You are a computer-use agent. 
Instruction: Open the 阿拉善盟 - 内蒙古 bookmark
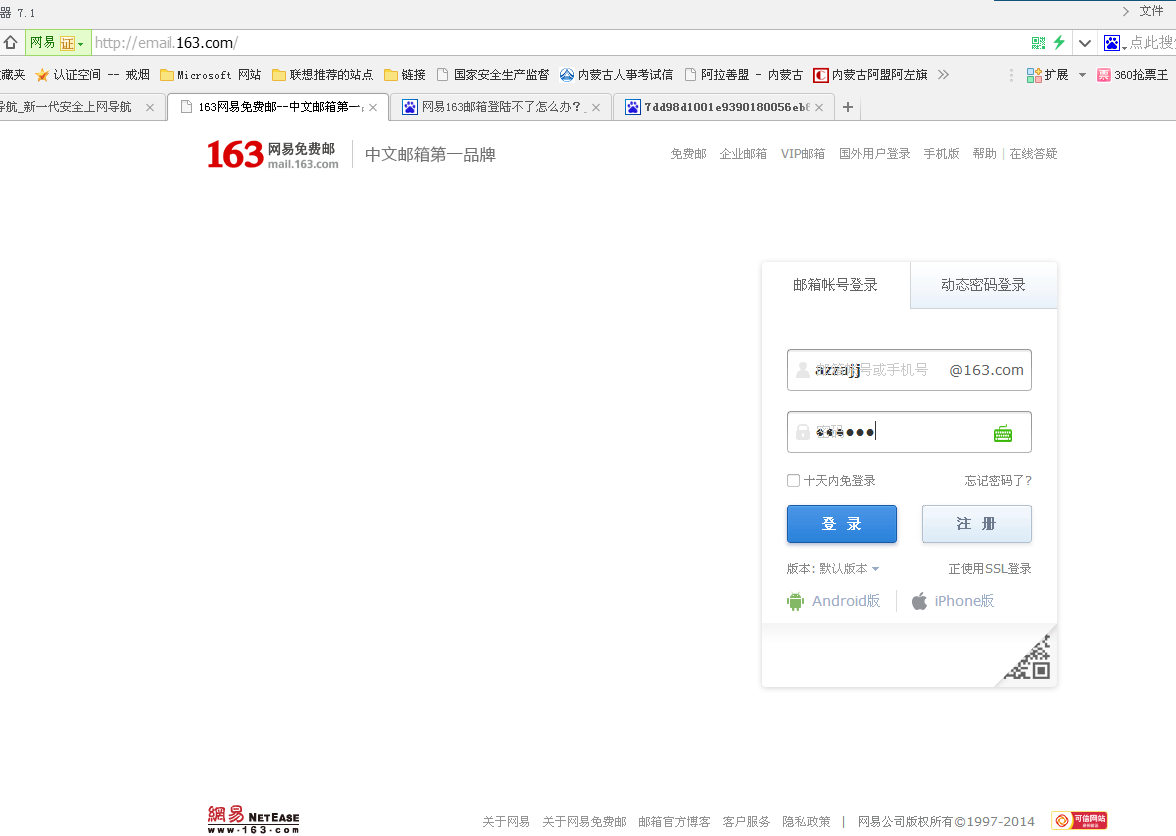[744, 75]
